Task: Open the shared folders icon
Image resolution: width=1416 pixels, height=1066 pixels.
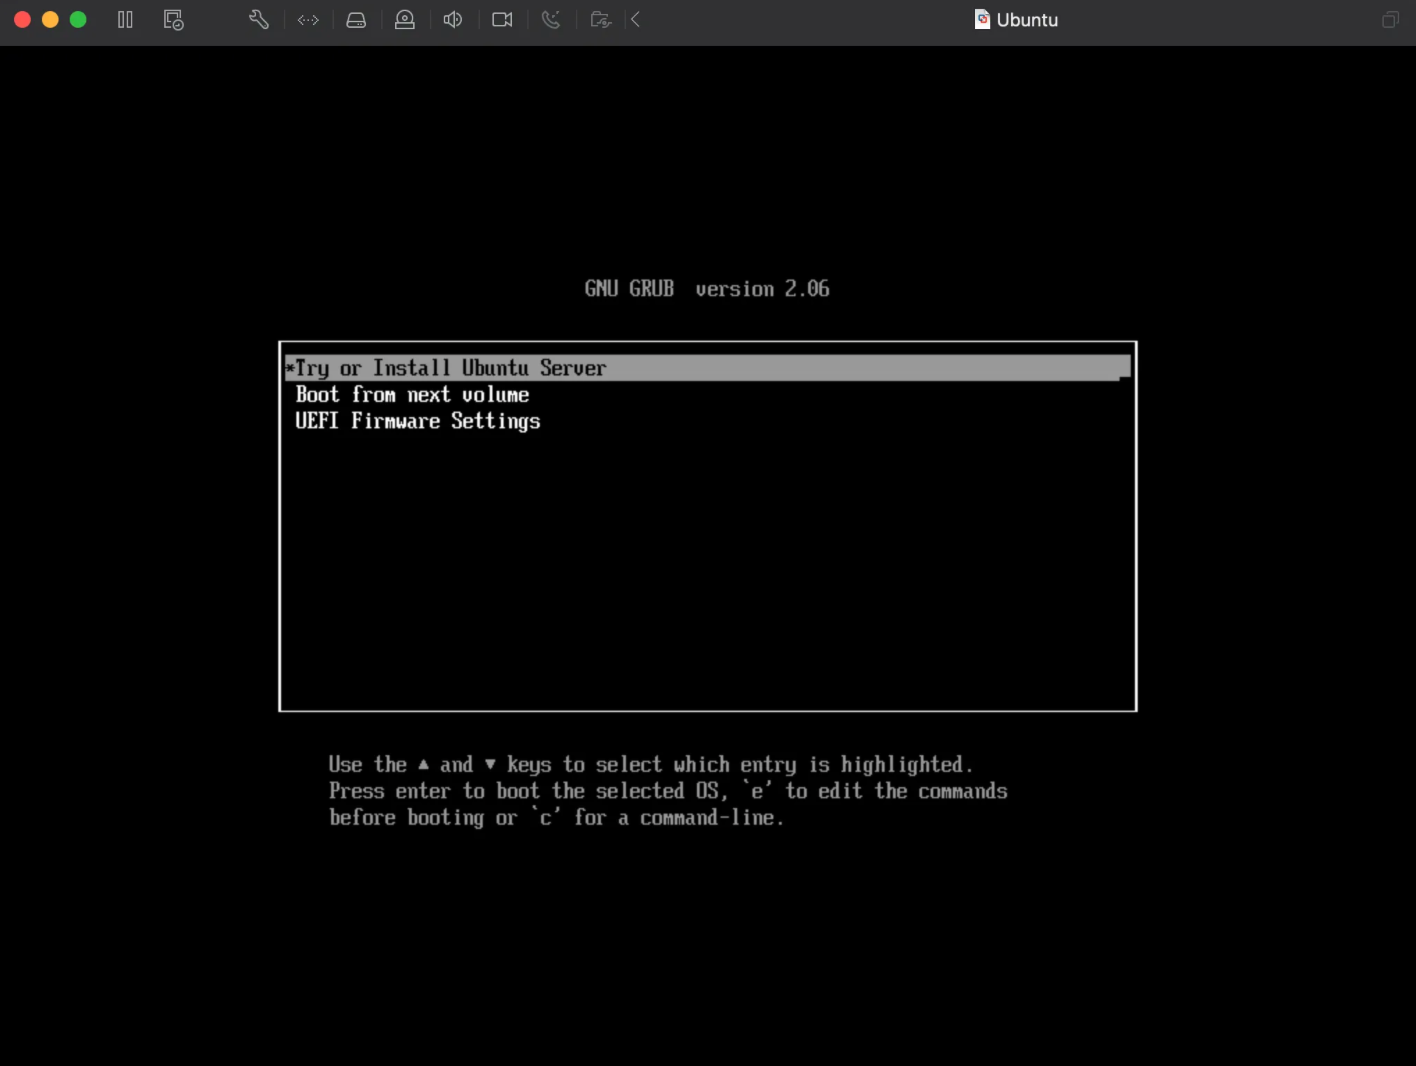Action: tap(600, 20)
